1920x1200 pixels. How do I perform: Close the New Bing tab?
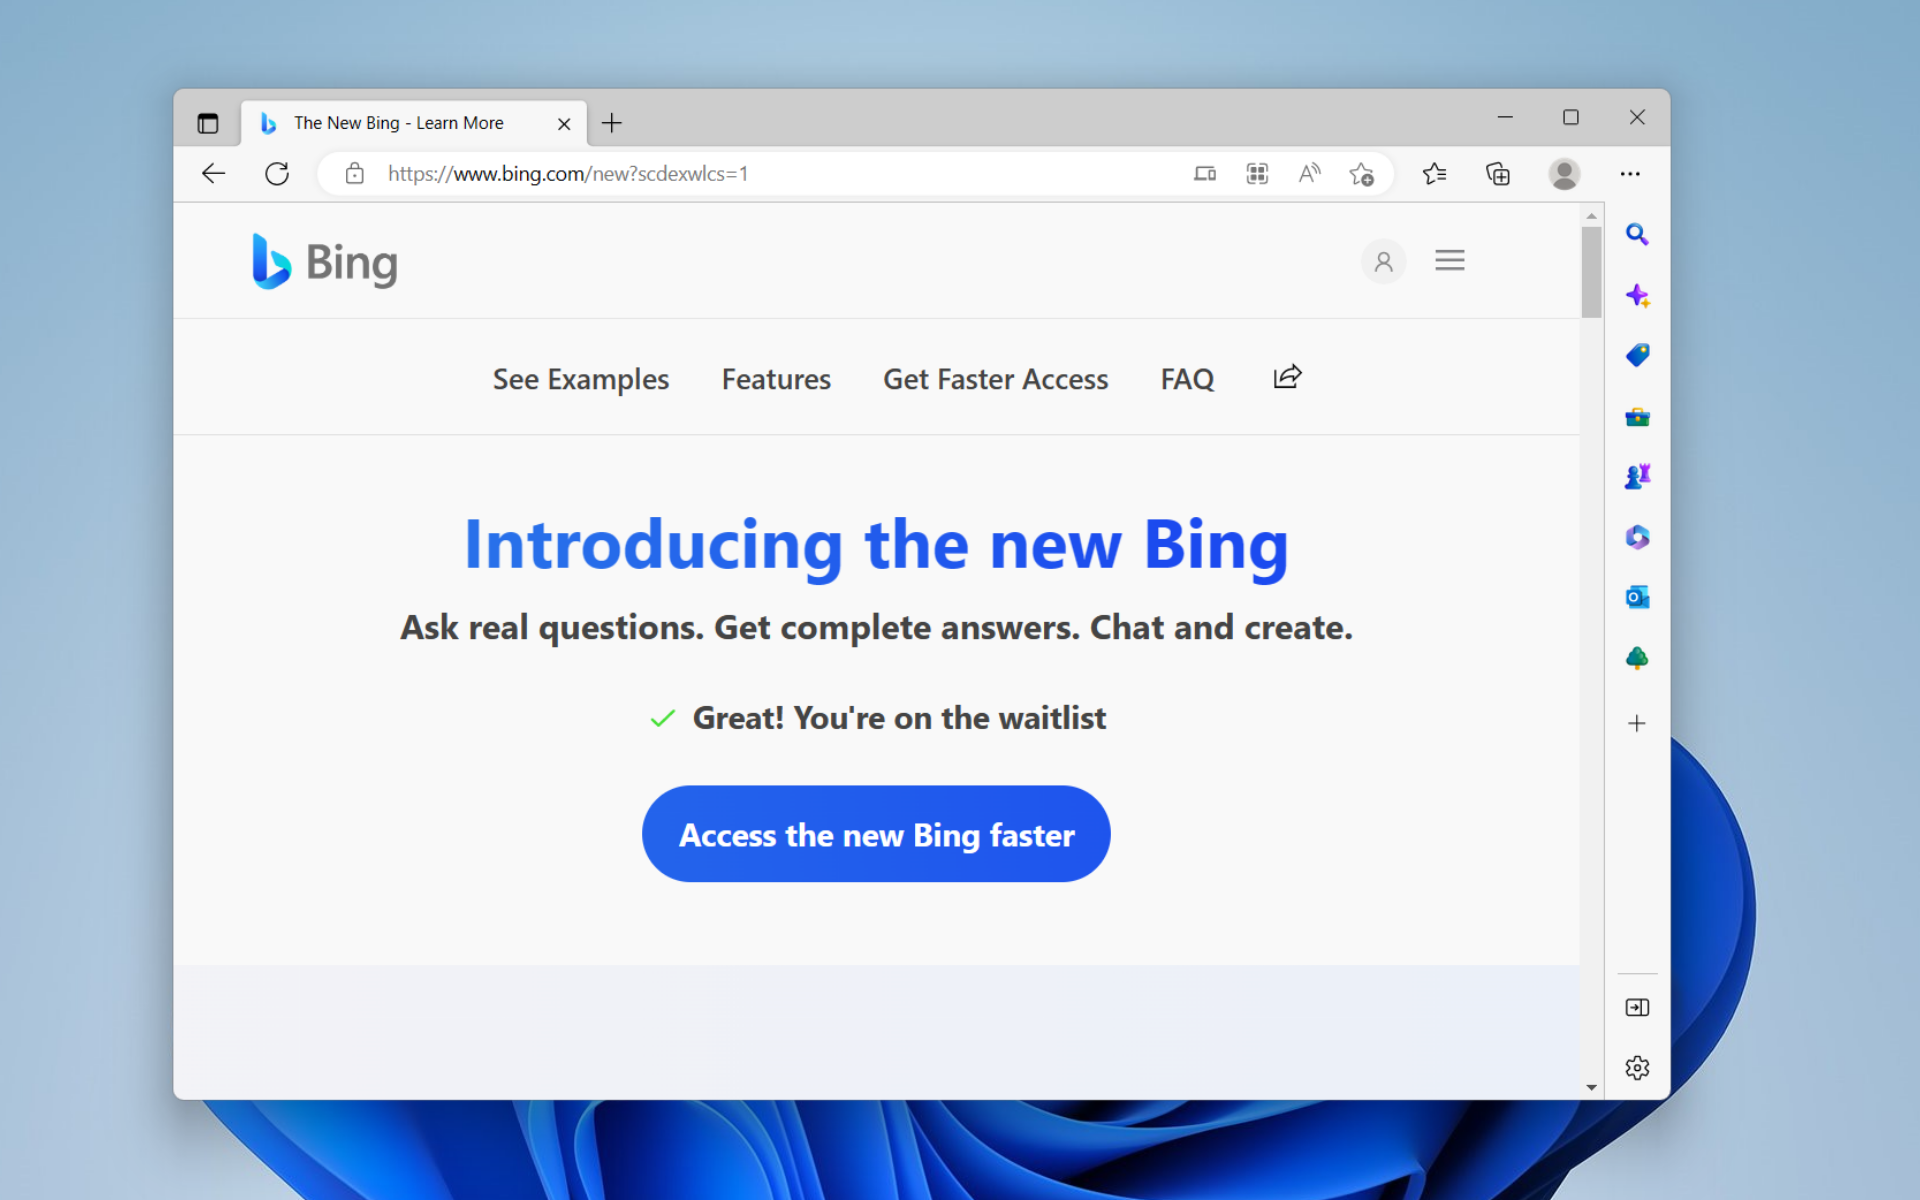tap(564, 123)
